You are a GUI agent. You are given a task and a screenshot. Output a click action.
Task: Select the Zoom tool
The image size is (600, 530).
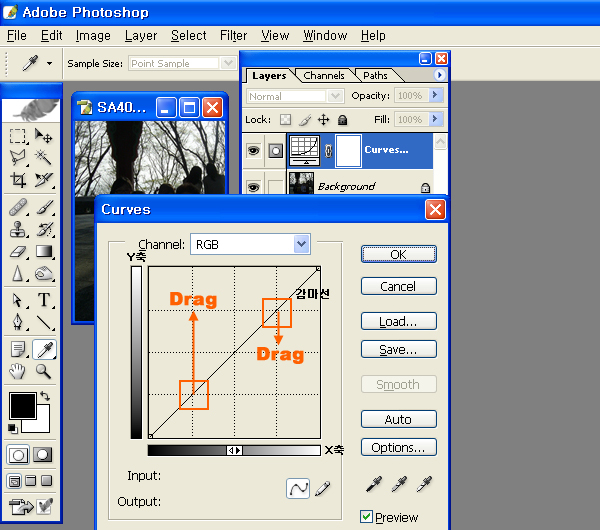tap(44, 371)
